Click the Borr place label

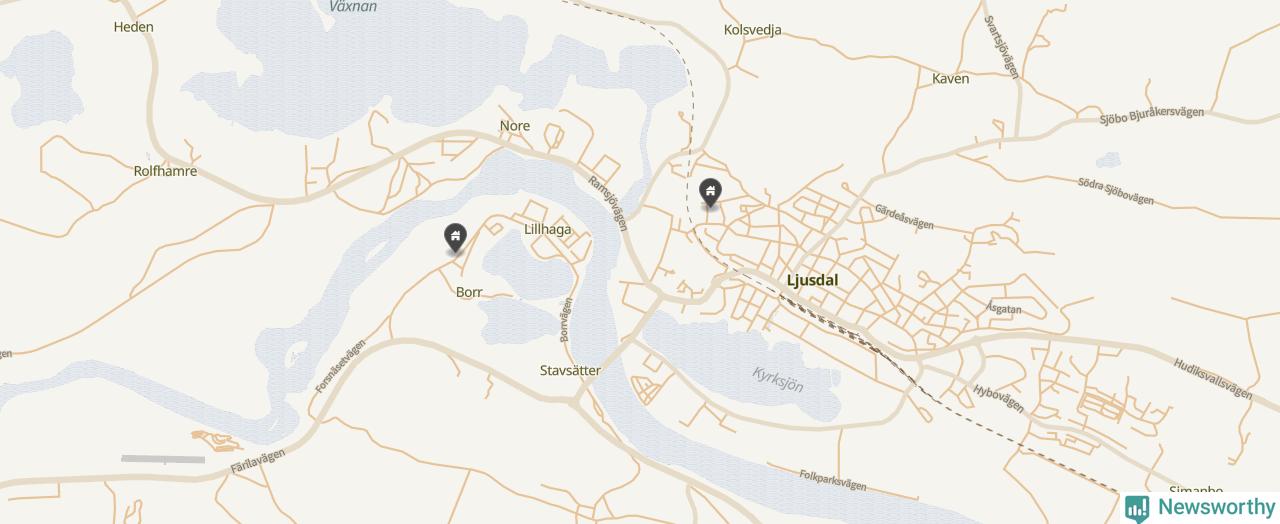tap(469, 293)
